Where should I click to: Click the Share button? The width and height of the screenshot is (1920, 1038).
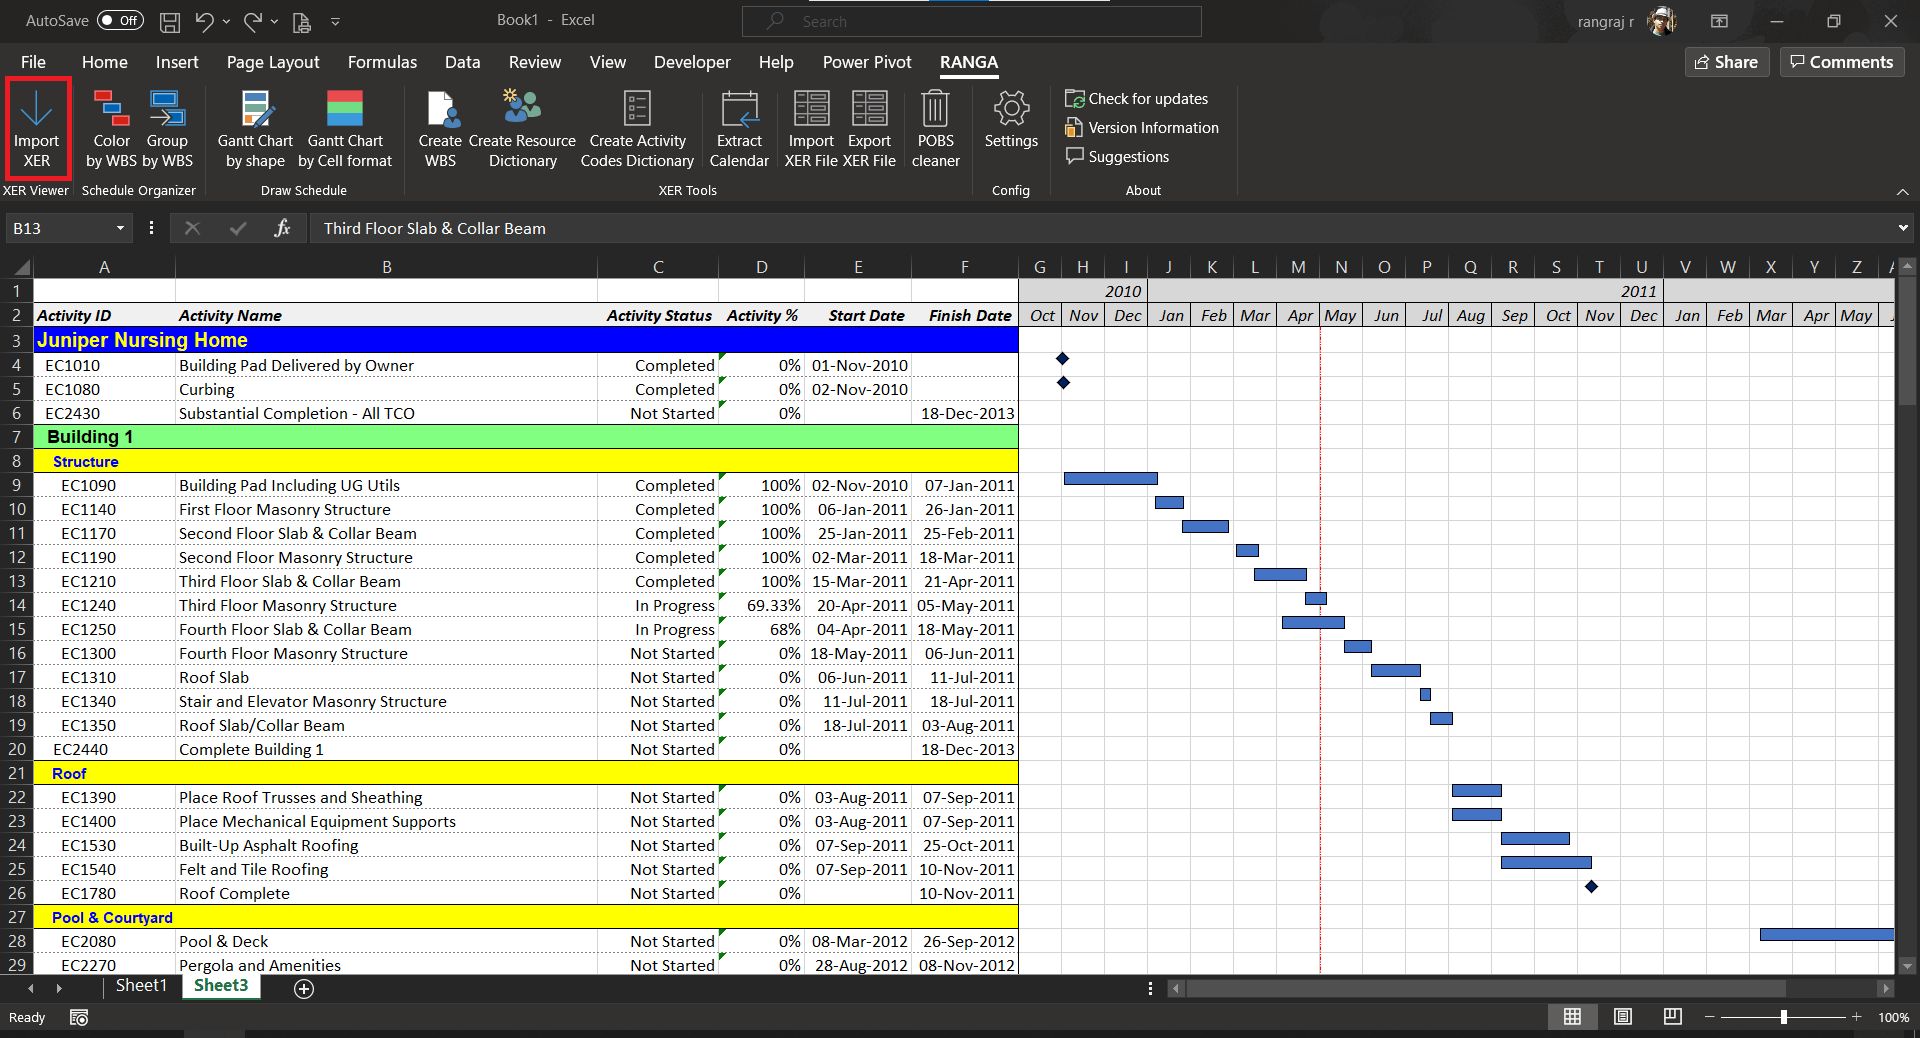click(1726, 61)
